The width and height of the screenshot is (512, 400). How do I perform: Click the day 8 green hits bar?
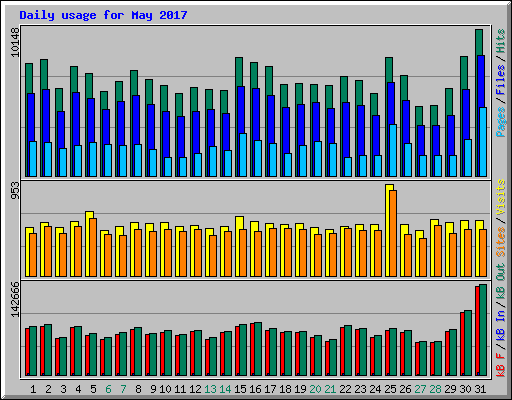tap(134, 83)
